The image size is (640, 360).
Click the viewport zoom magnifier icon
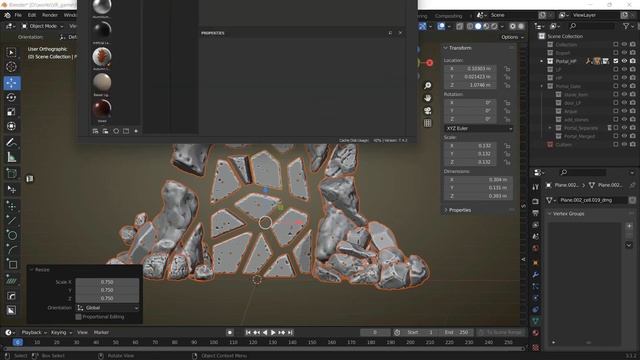point(427,85)
